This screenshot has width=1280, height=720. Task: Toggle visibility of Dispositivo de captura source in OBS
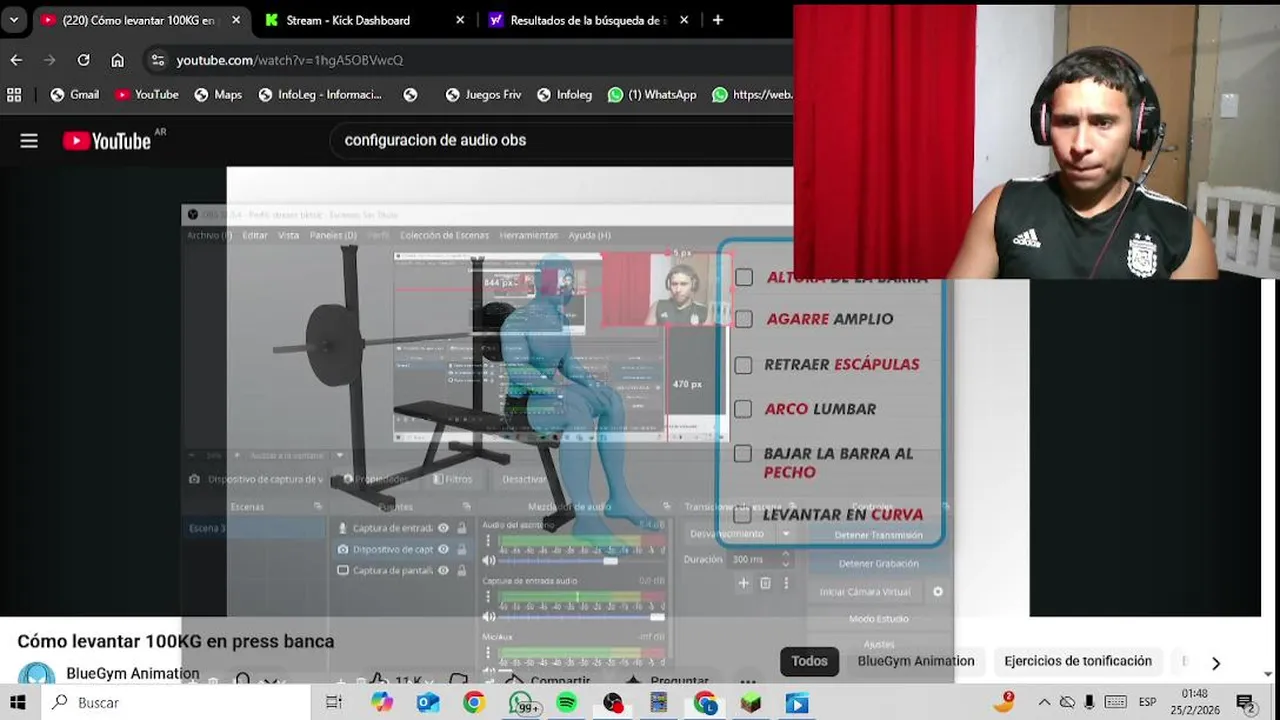(x=443, y=549)
